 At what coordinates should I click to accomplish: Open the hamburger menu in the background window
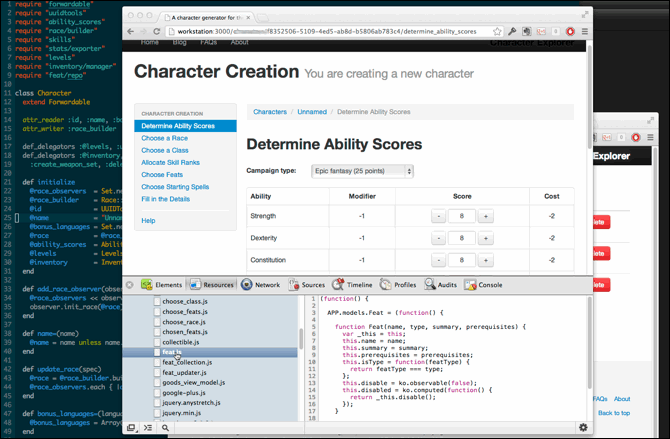[650, 137]
